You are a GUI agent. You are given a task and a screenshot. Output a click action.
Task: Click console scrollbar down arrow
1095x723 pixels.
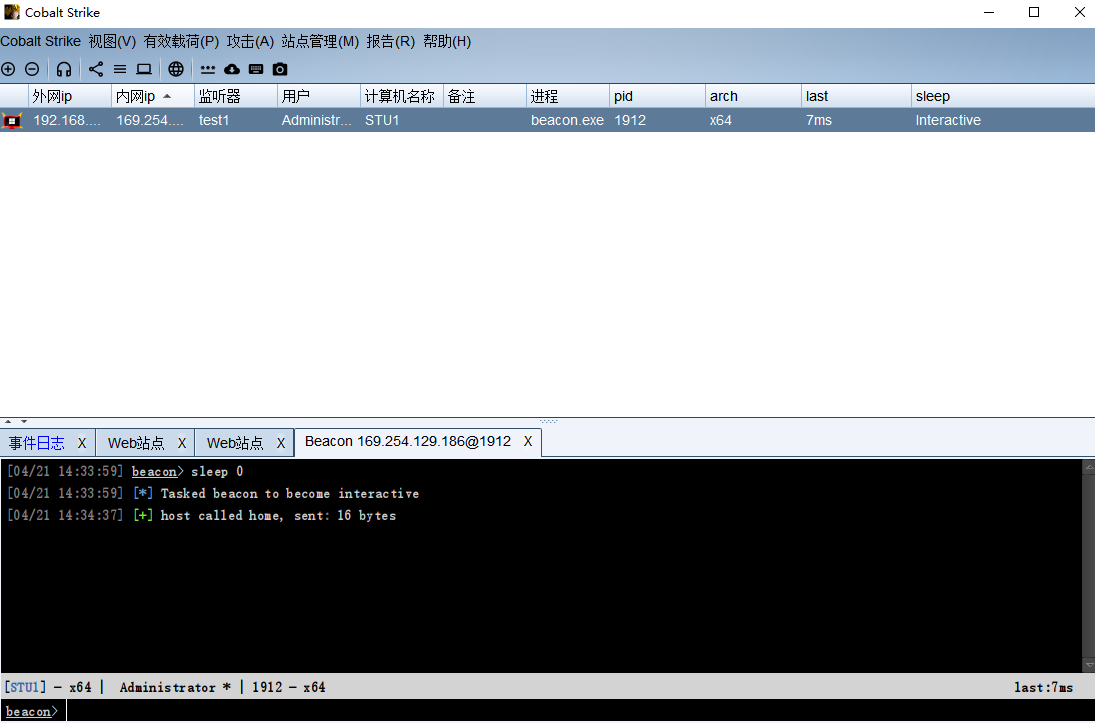1088,666
